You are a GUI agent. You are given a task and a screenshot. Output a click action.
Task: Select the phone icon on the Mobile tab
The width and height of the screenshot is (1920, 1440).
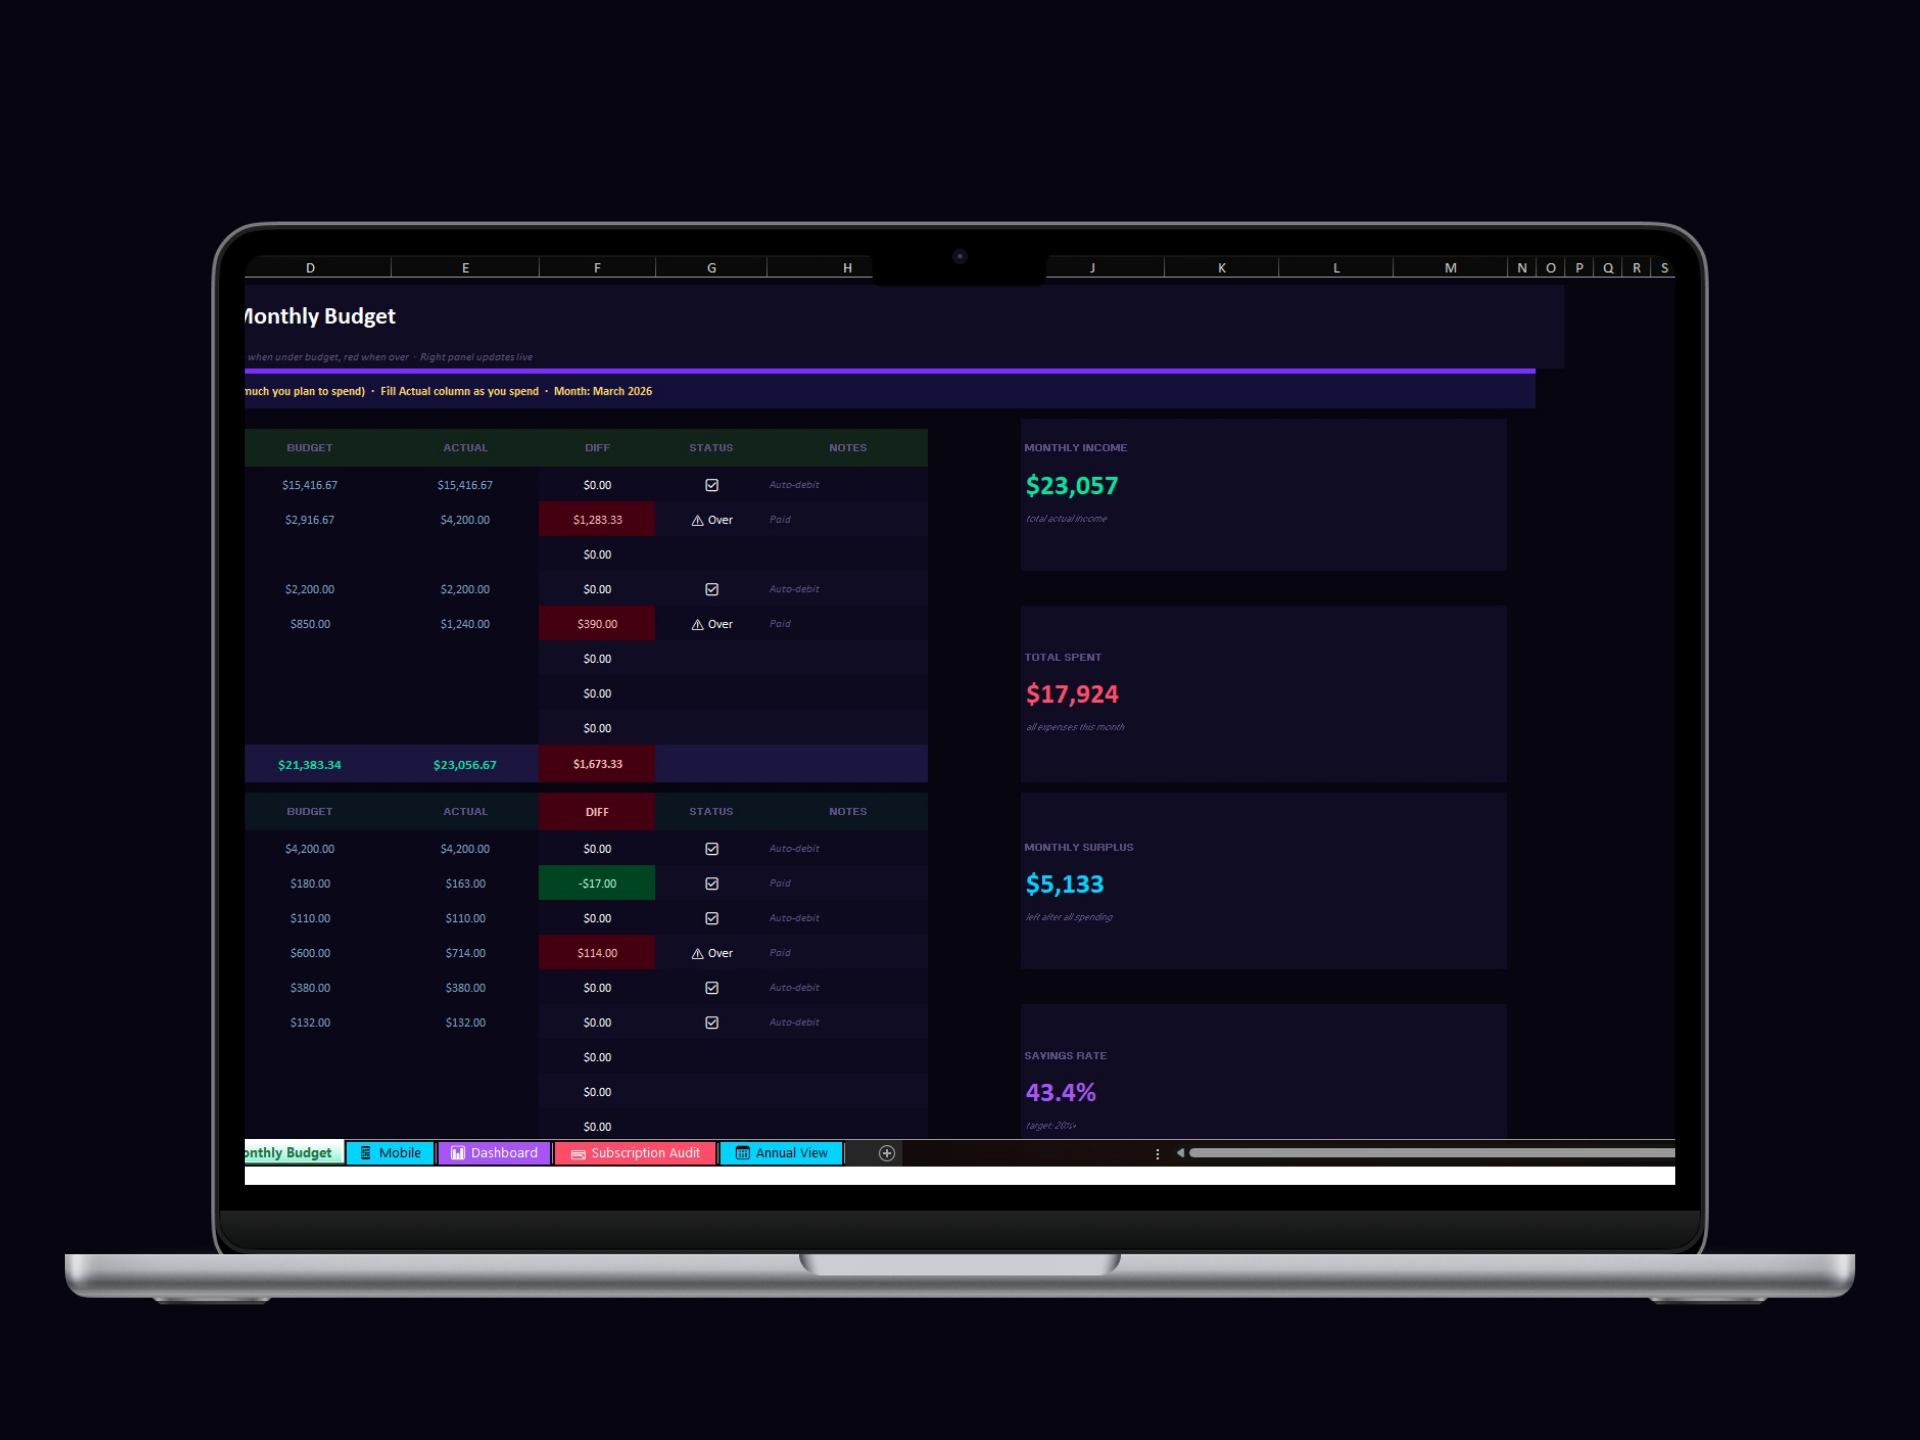[364, 1152]
